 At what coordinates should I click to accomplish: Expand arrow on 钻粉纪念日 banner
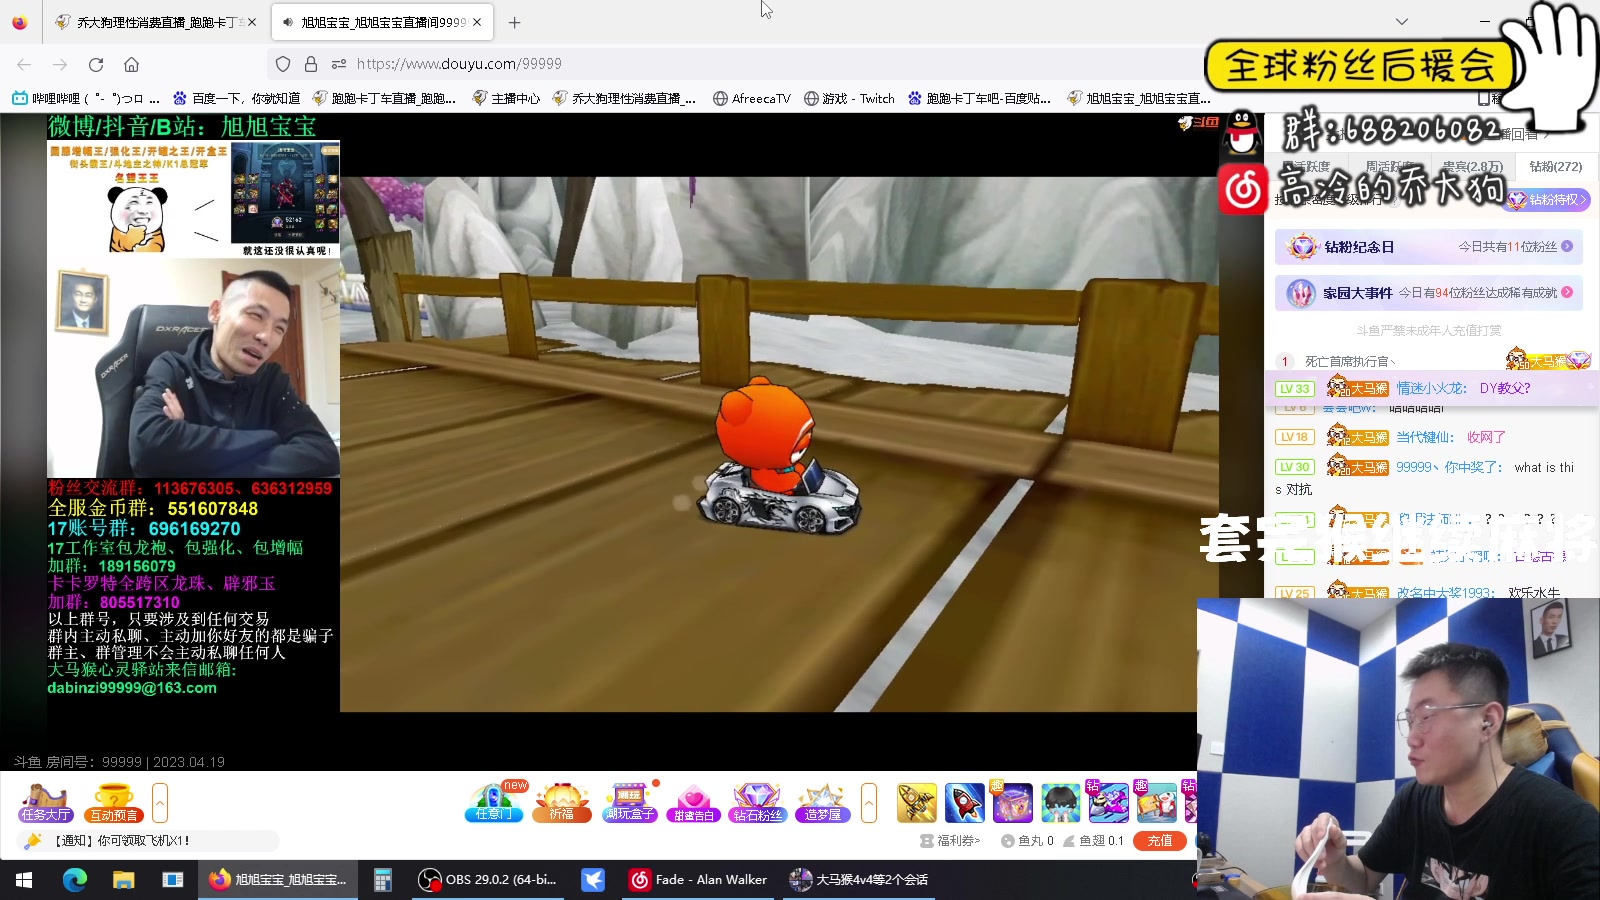tap(1567, 247)
